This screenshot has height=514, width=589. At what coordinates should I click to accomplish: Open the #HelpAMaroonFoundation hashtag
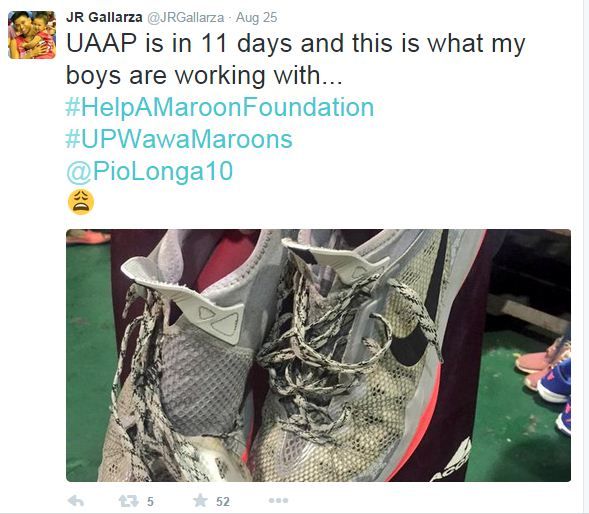(220, 107)
